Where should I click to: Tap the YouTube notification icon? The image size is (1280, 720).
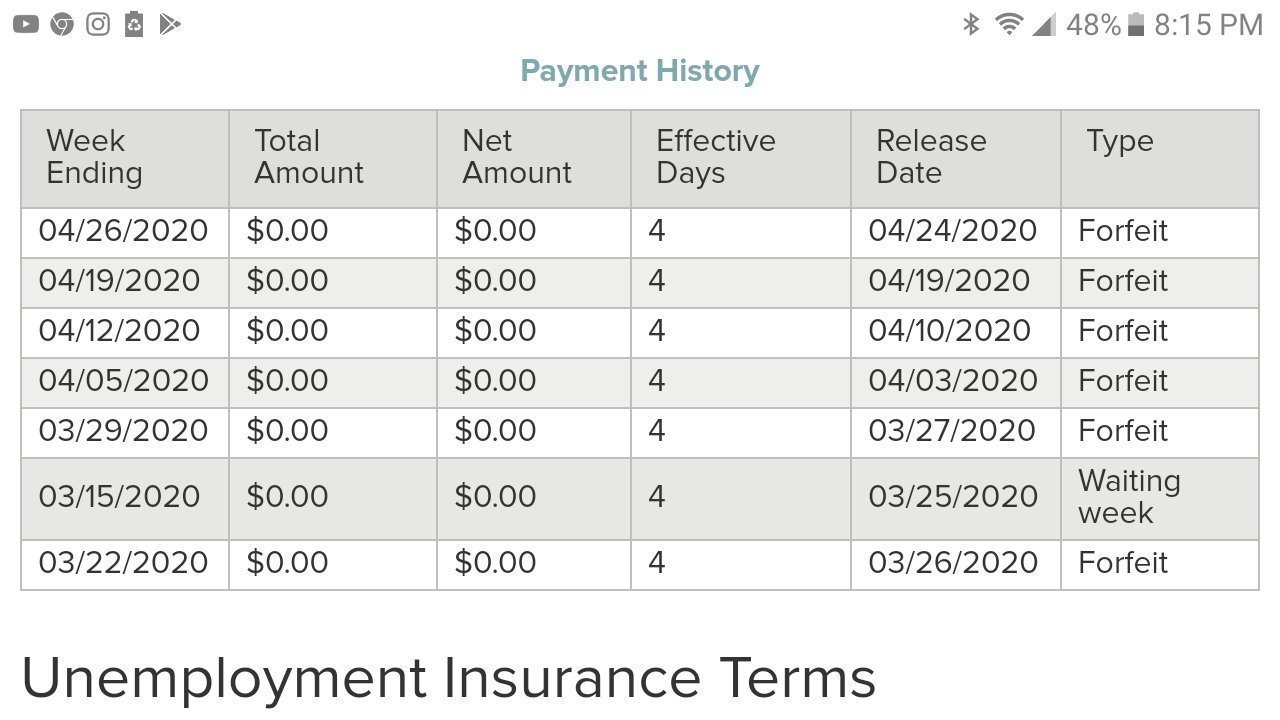26,24
